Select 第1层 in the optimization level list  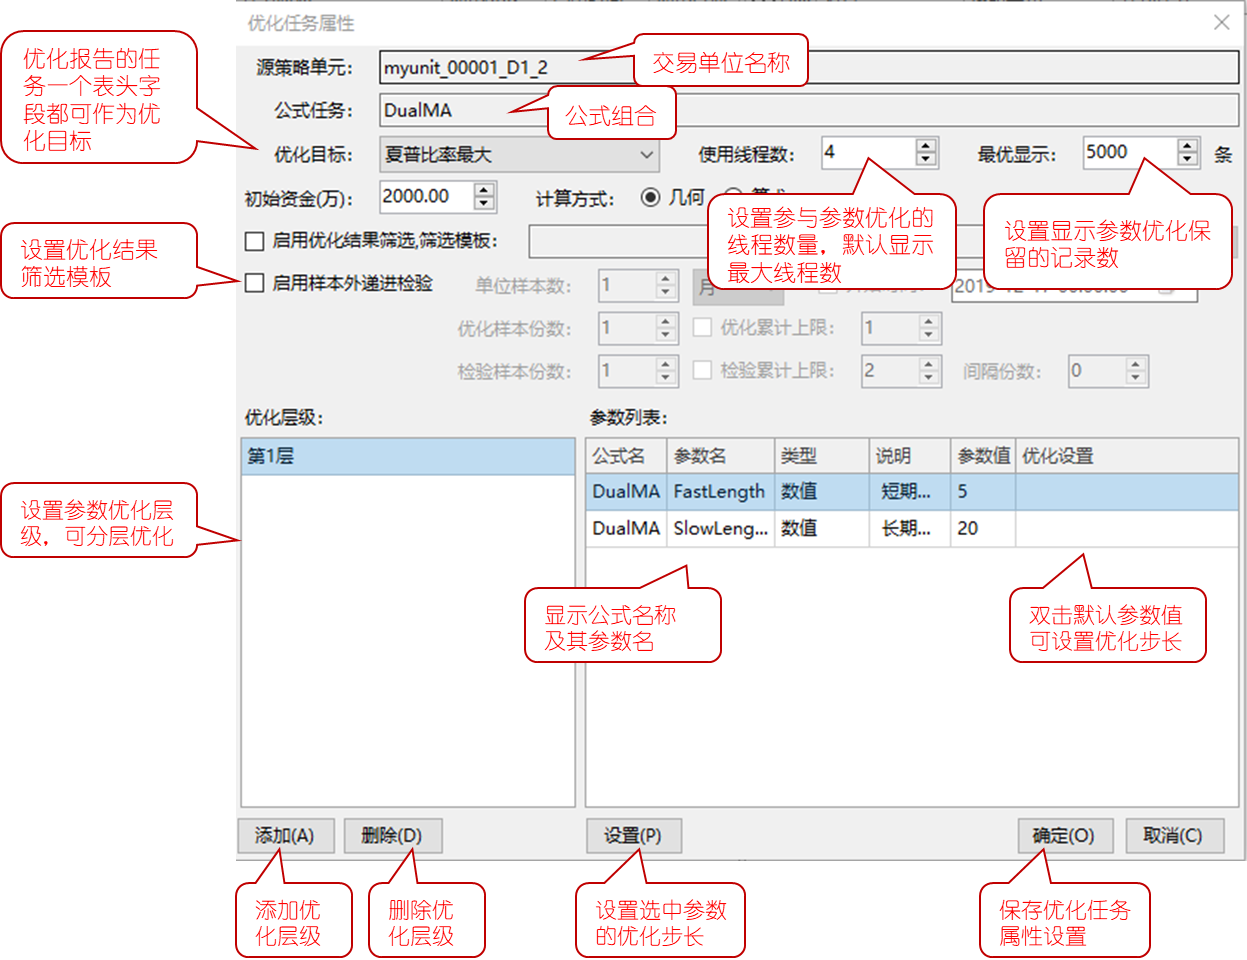click(x=407, y=456)
